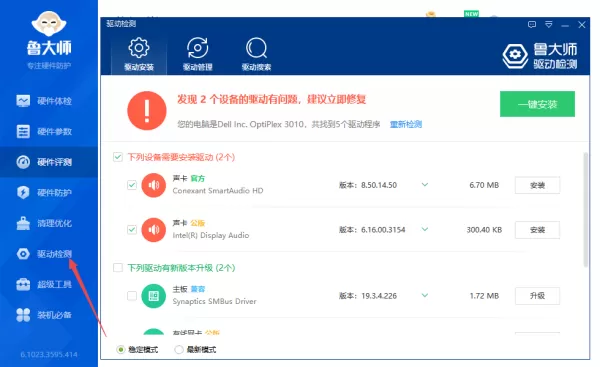The image size is (600, 367).
Task: Open 硬件体检 in the sidebar
Action: coord(44,101)
